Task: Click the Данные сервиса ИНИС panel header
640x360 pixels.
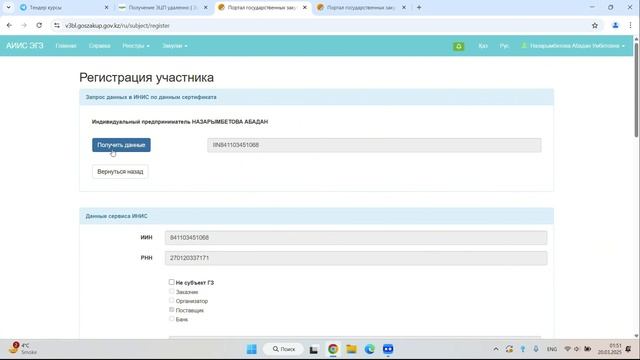Action: point(316,216)
